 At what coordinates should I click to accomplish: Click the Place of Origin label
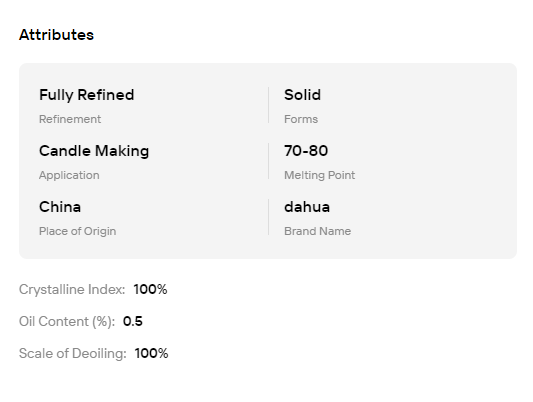pos(78,231)
